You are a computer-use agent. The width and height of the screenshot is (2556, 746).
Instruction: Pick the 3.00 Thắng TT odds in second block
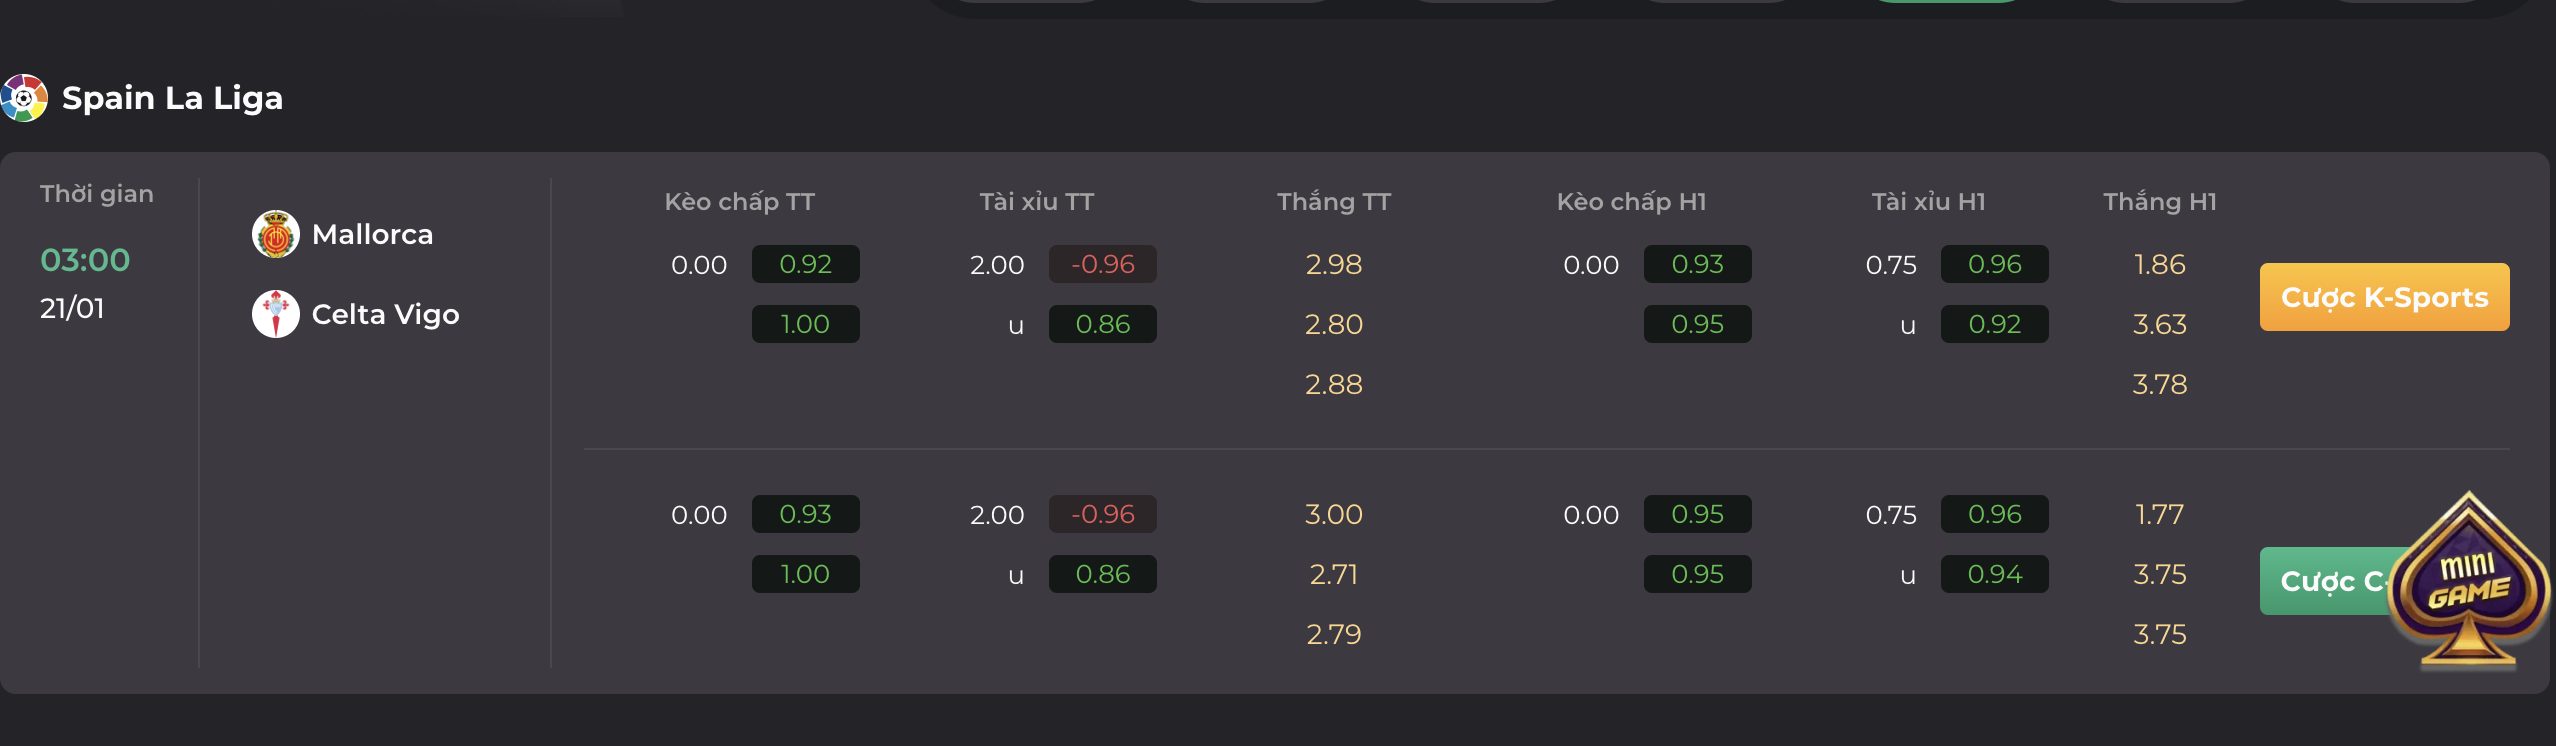click(x=1333, y=514)
